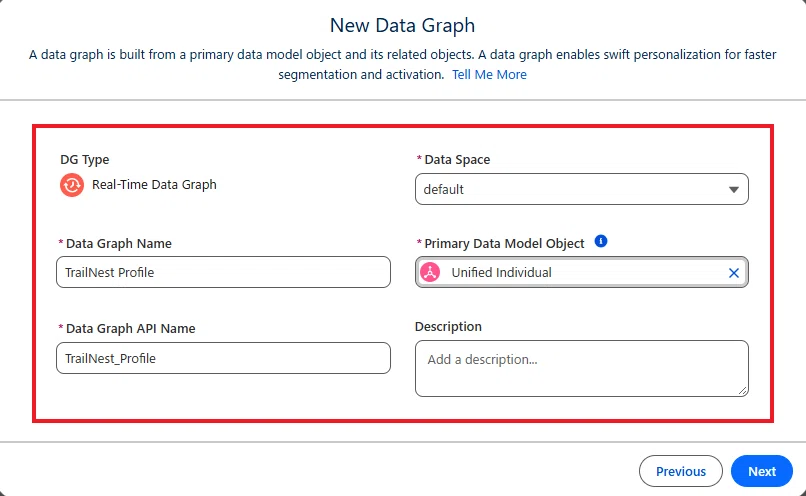806x496 pixels.
Task: Continue with the Next button
Action: pos(762,471)
